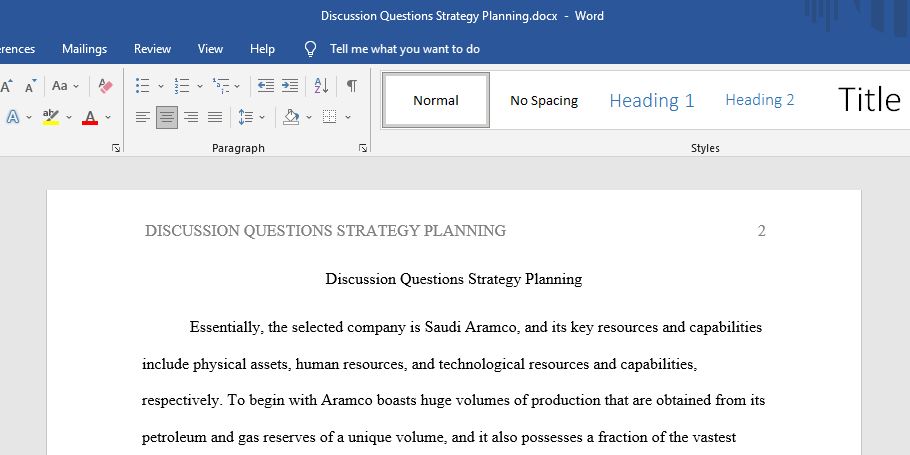Click the Multilevel List icon
910x455 pixels.
[221, 86]
